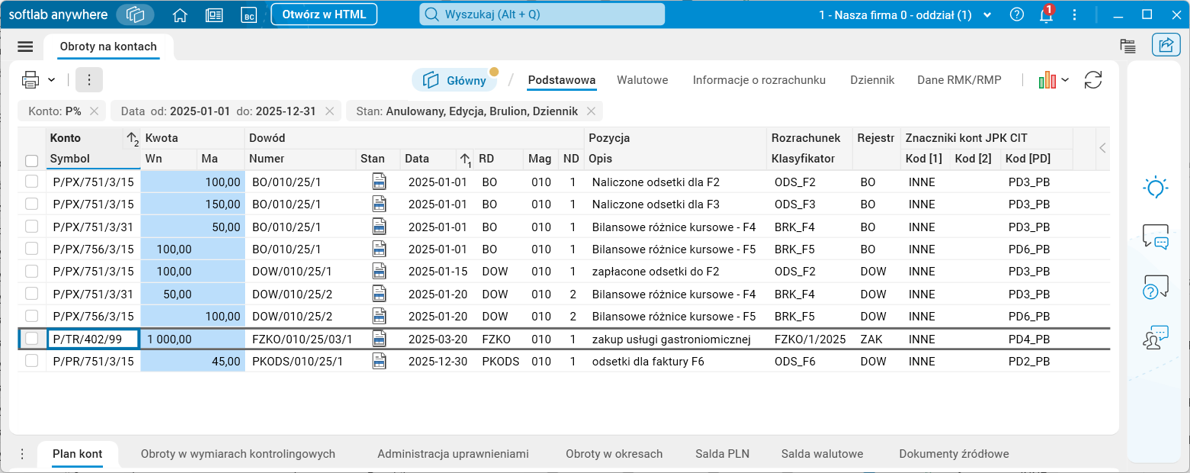Viewport: 1190px width, 473px height.
Task: Click the help question mark icon
Action: point(1016,15)
